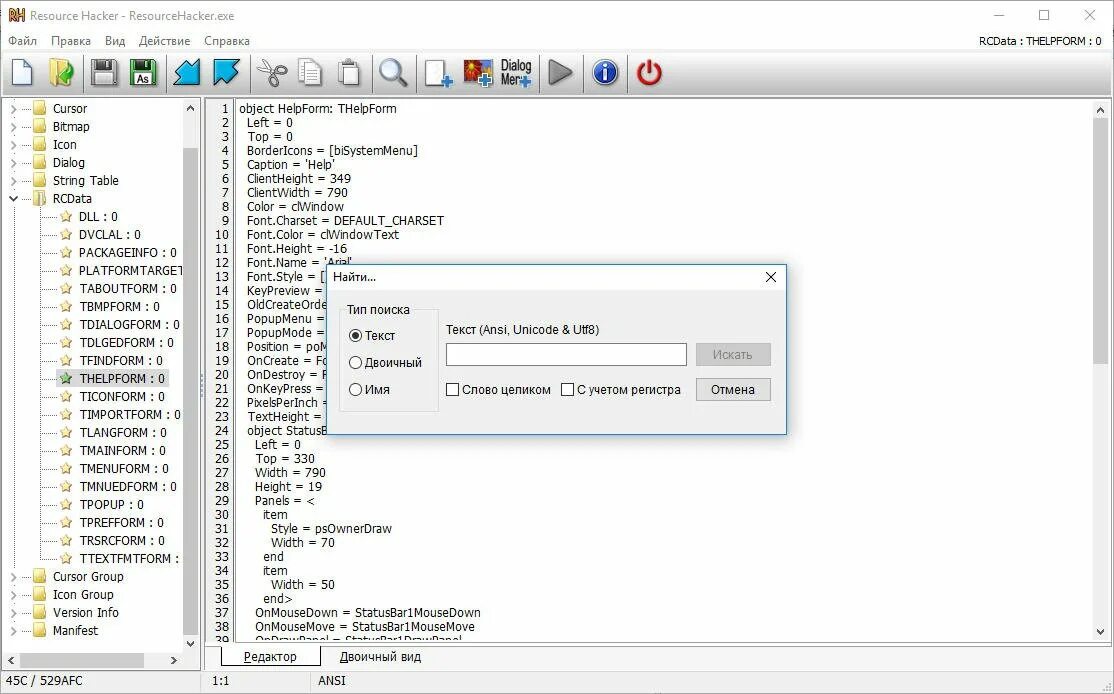Select the green star THELPFORM : 0 resource
The width and height of the screenshot is (1114, 694).
[113, 379]
